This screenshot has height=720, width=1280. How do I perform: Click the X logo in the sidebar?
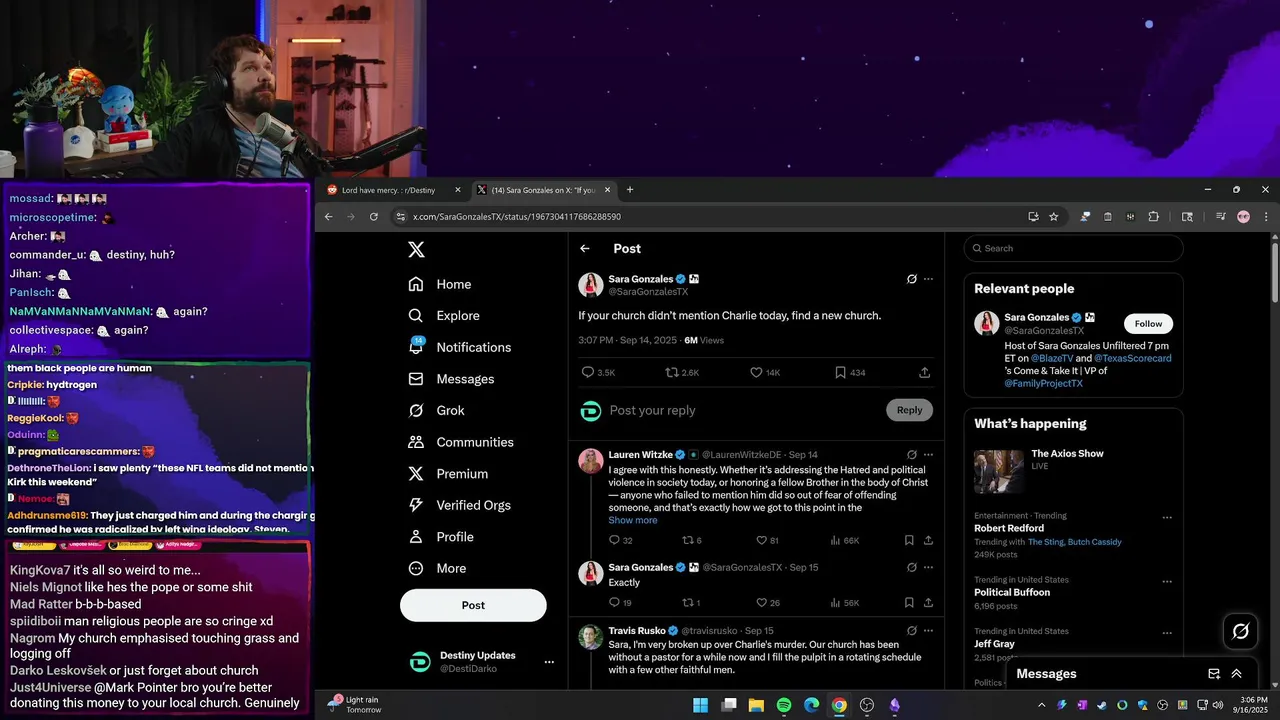(x=416, y=250)
